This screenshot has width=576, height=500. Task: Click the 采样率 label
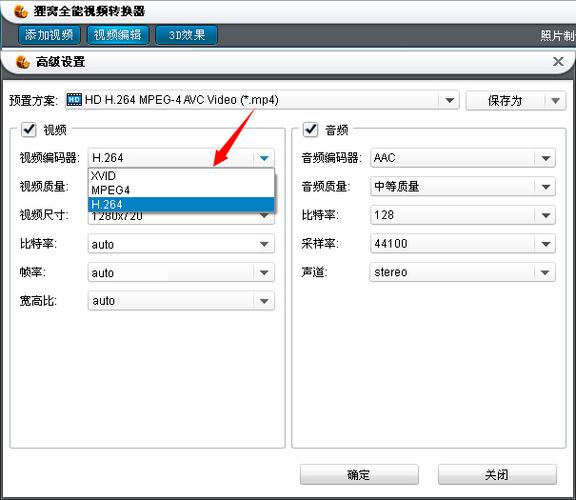320,243
